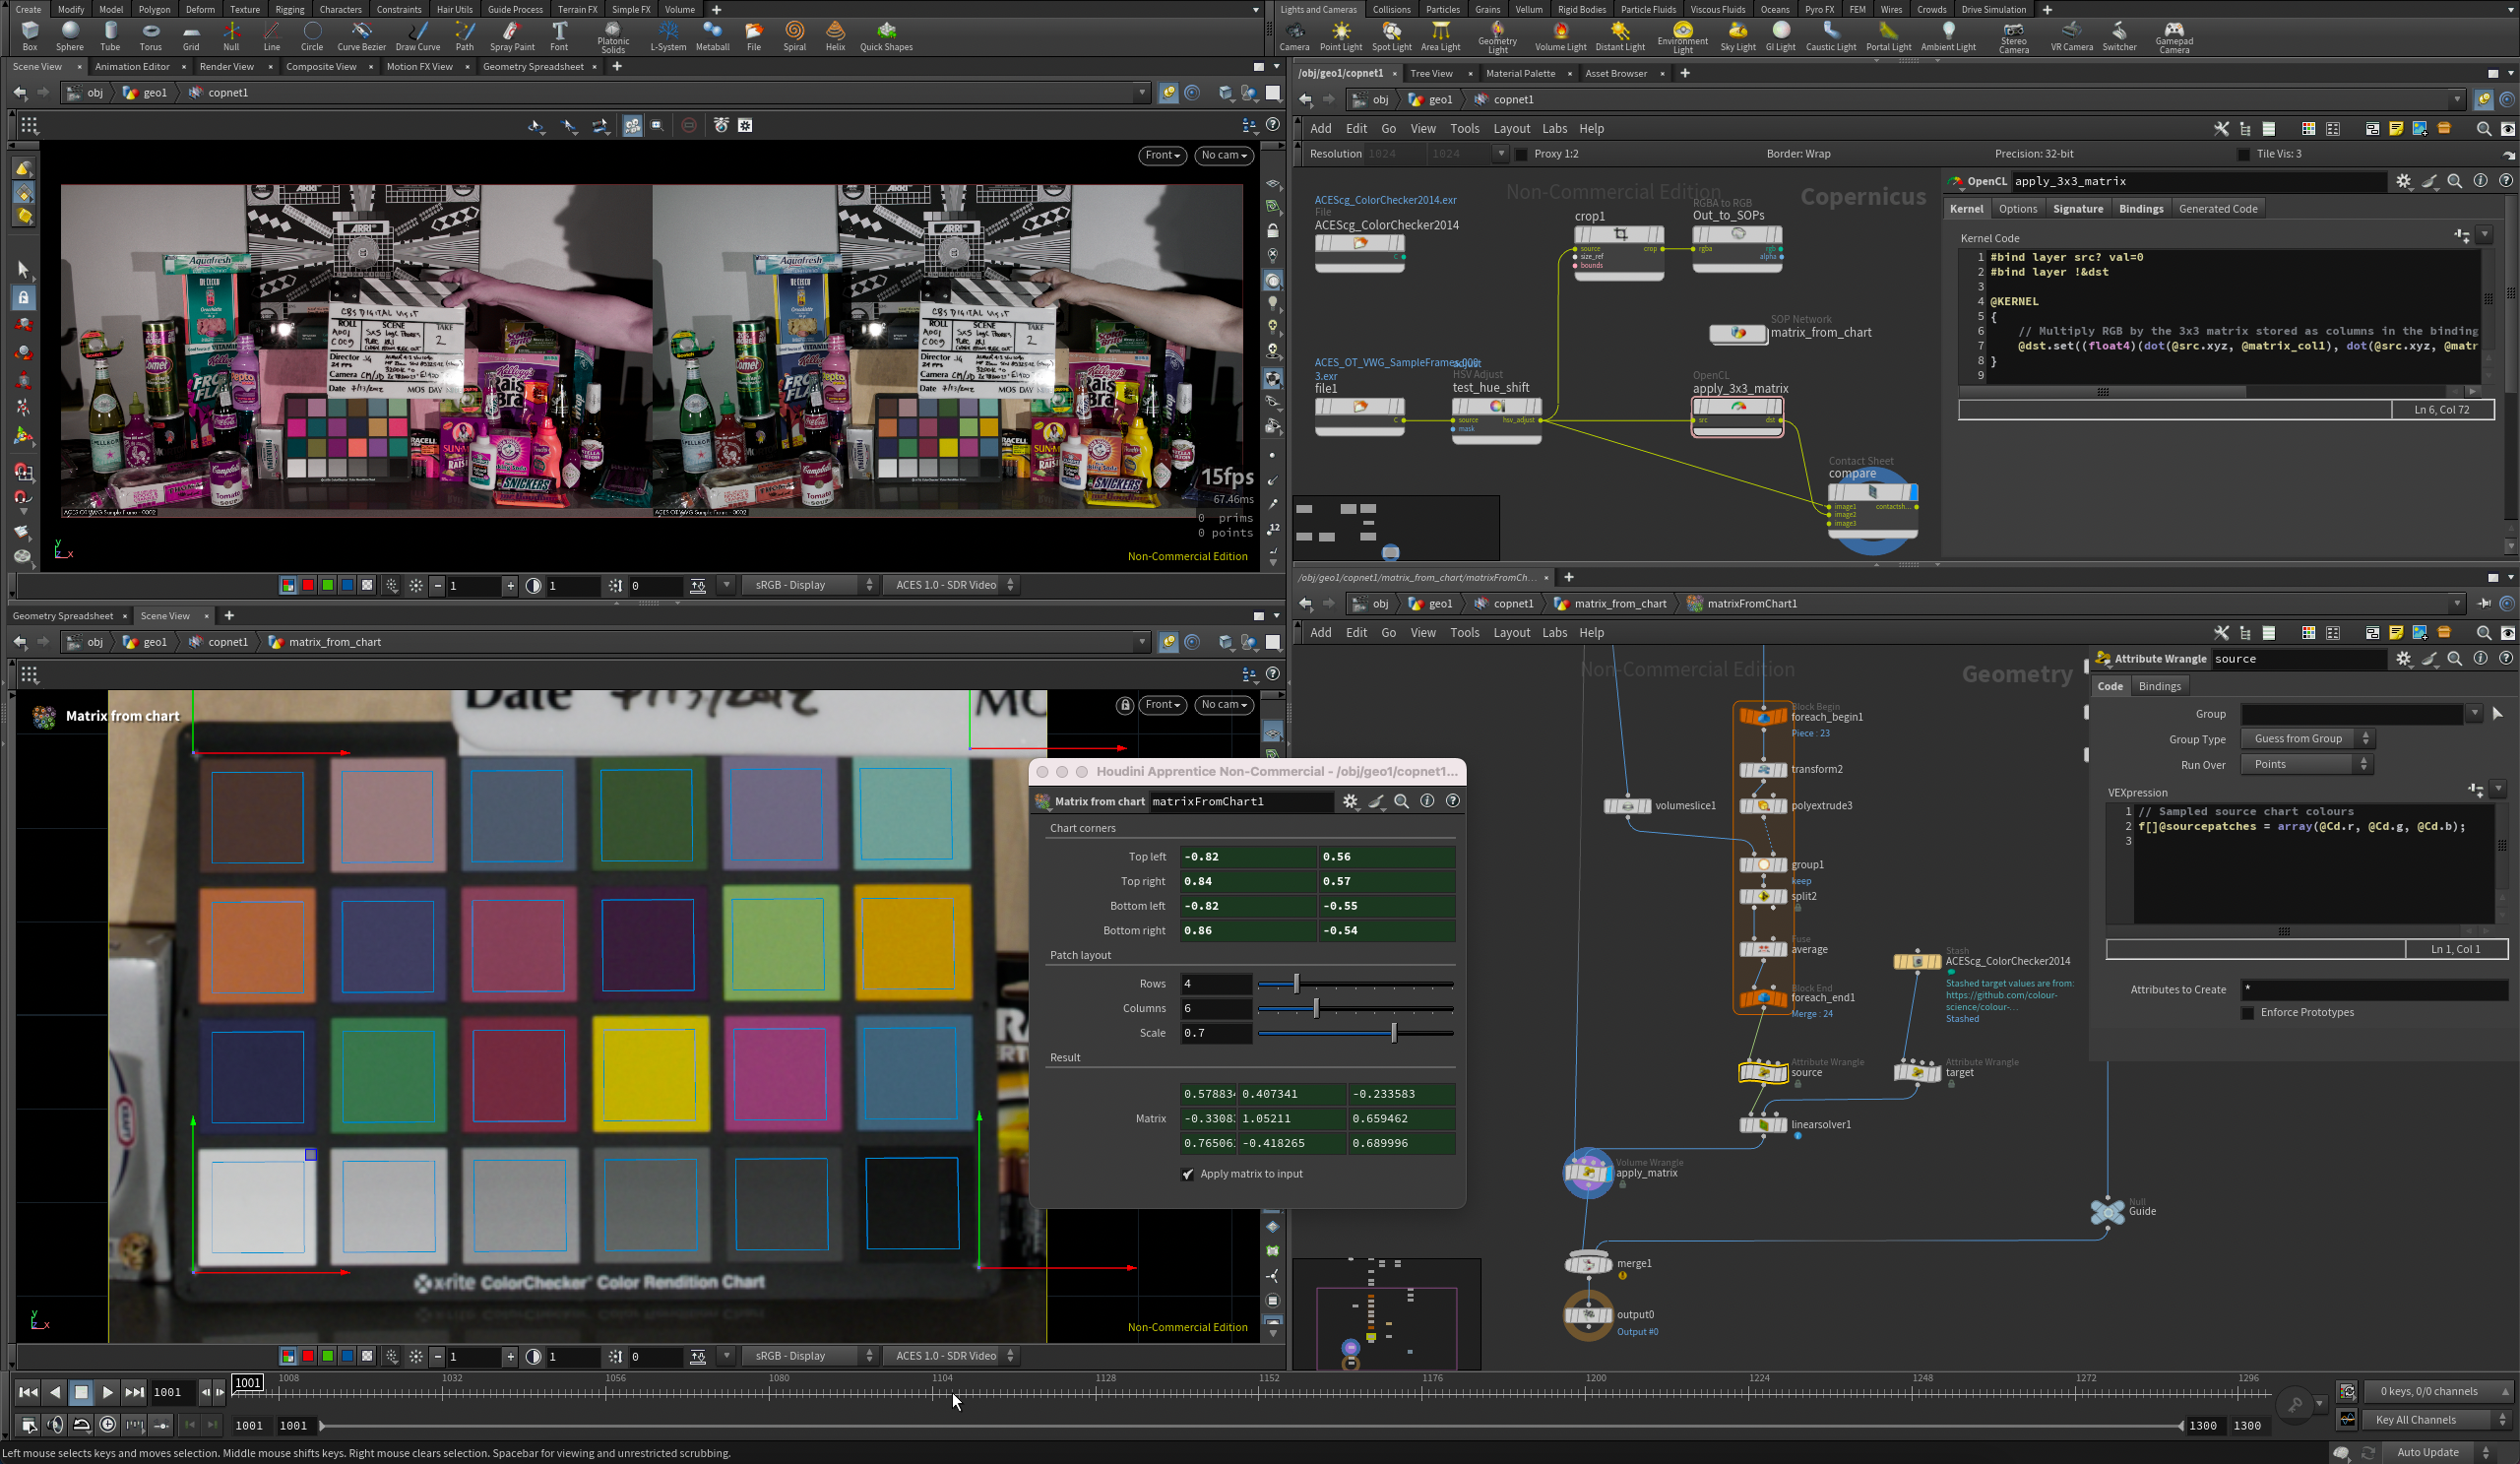Toggle Apply matrix to input checkbox
Viewport: 2520px width, 1464px height.
[x=1188, y=1174]
